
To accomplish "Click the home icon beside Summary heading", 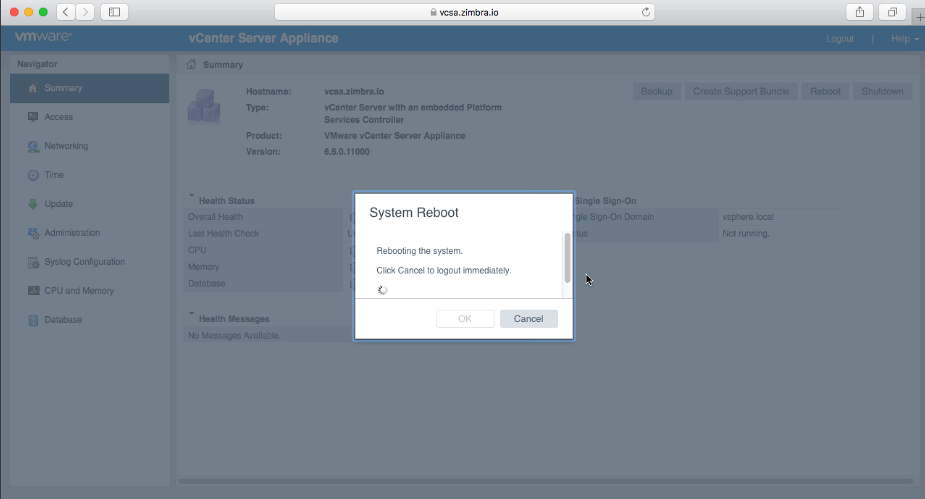I will (x=191, y=64).
